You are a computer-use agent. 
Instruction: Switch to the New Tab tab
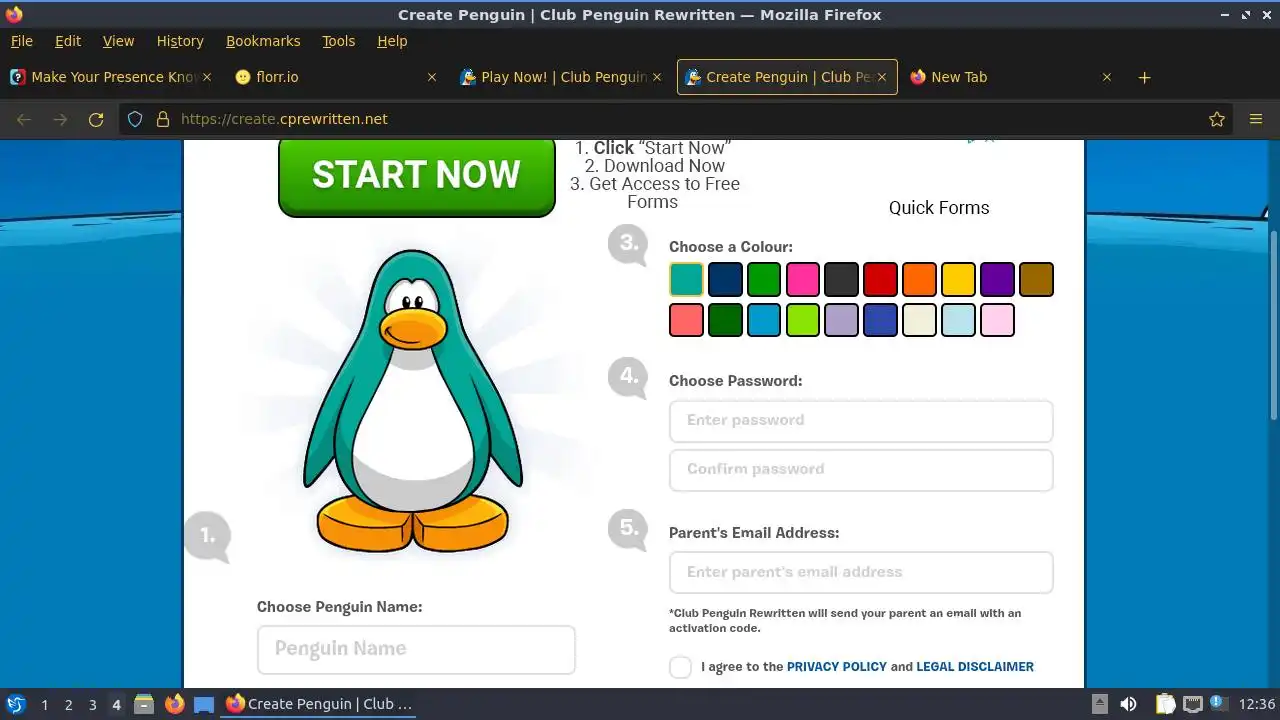point(1010,77)
